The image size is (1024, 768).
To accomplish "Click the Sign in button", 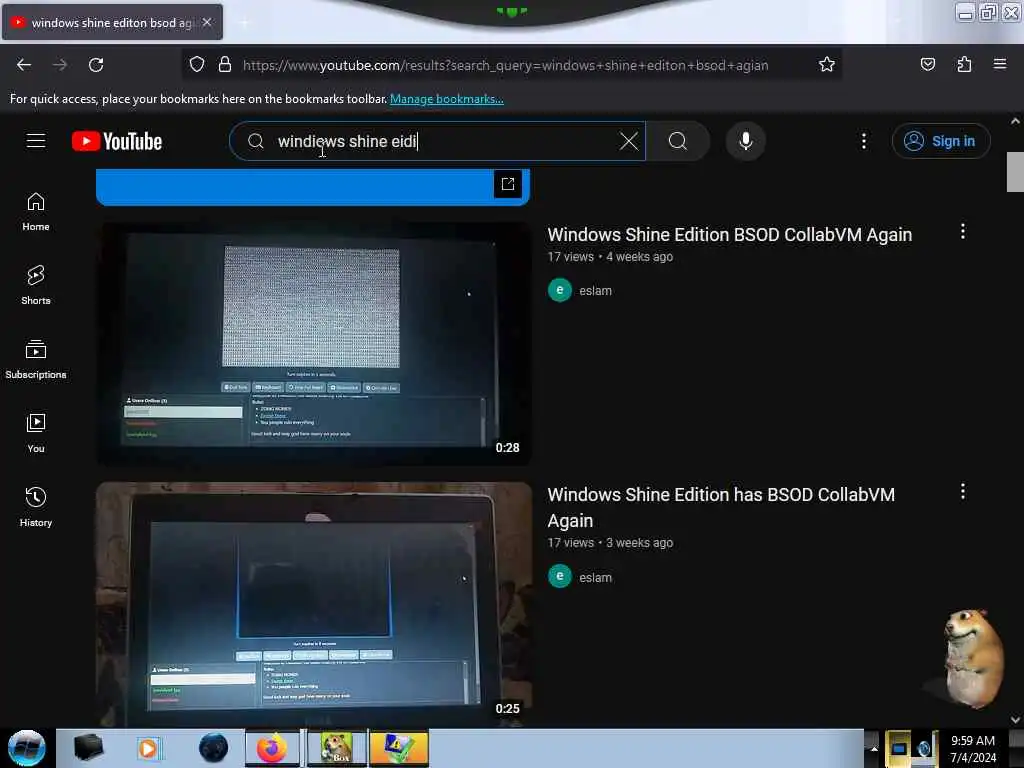I will click(x=941, y=141).
